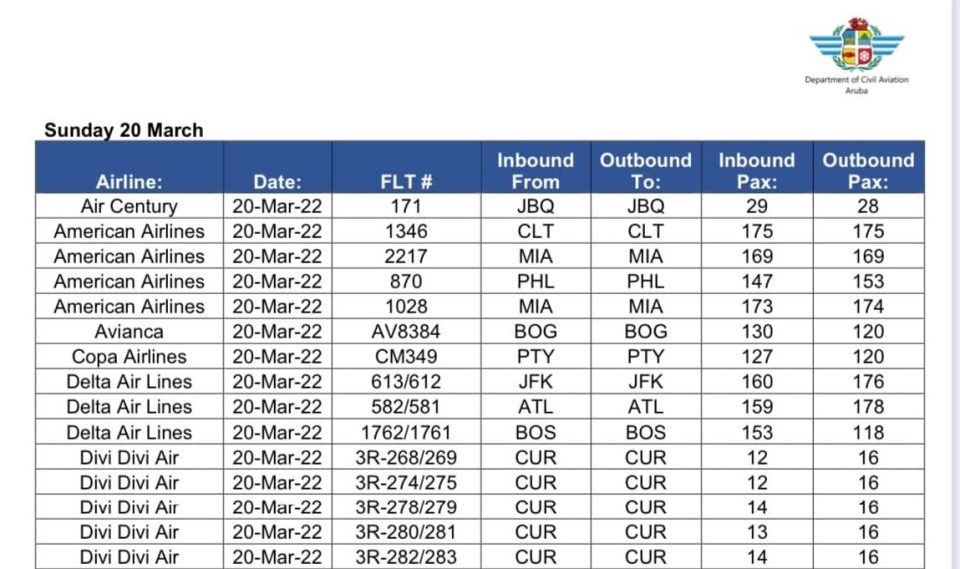Select the Air Century airline cell

[129, 207]
